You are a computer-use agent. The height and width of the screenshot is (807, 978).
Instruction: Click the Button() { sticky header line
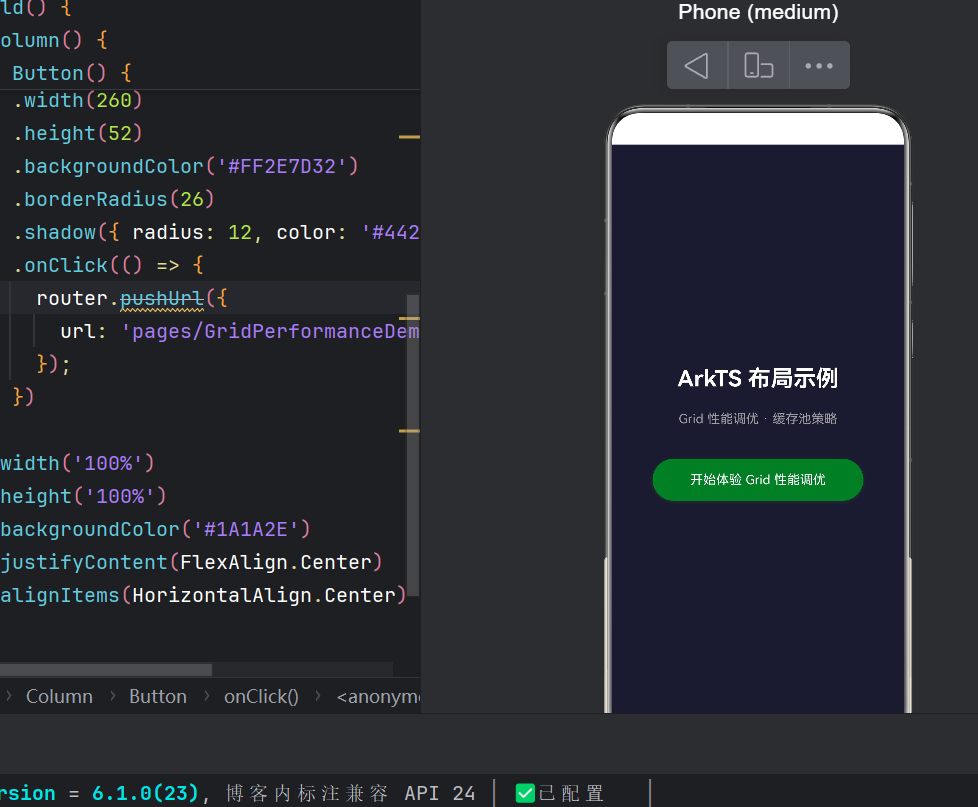pyautogui.click(x=72, y=74)
